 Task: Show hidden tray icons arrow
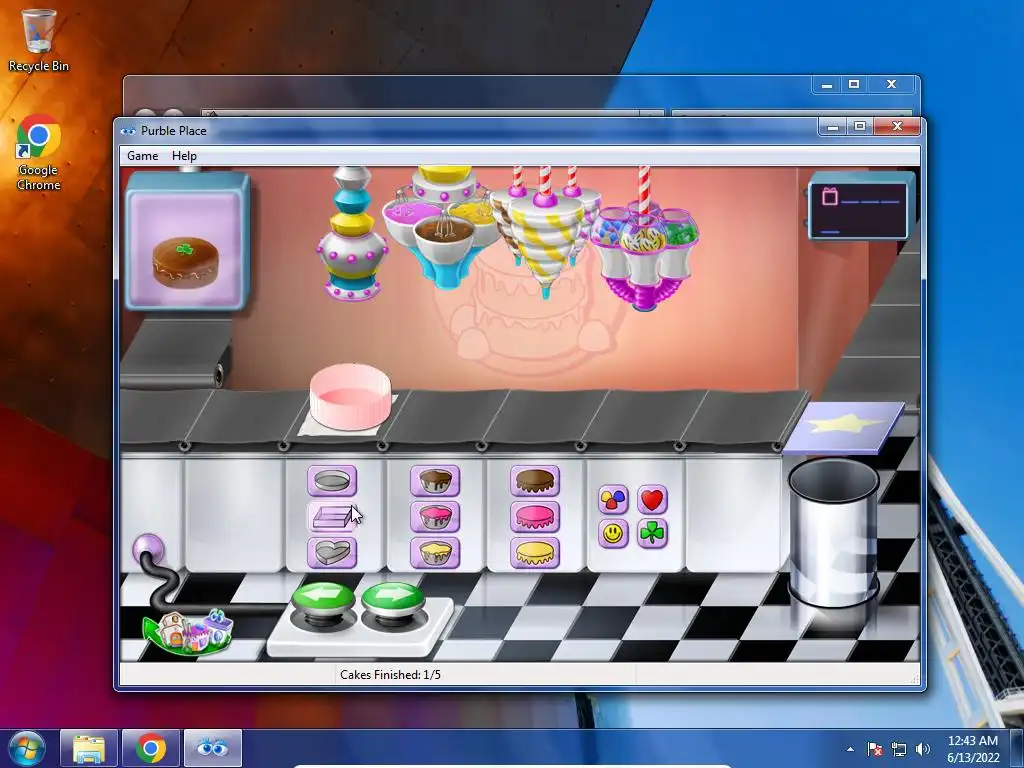(x=850, y=749)
